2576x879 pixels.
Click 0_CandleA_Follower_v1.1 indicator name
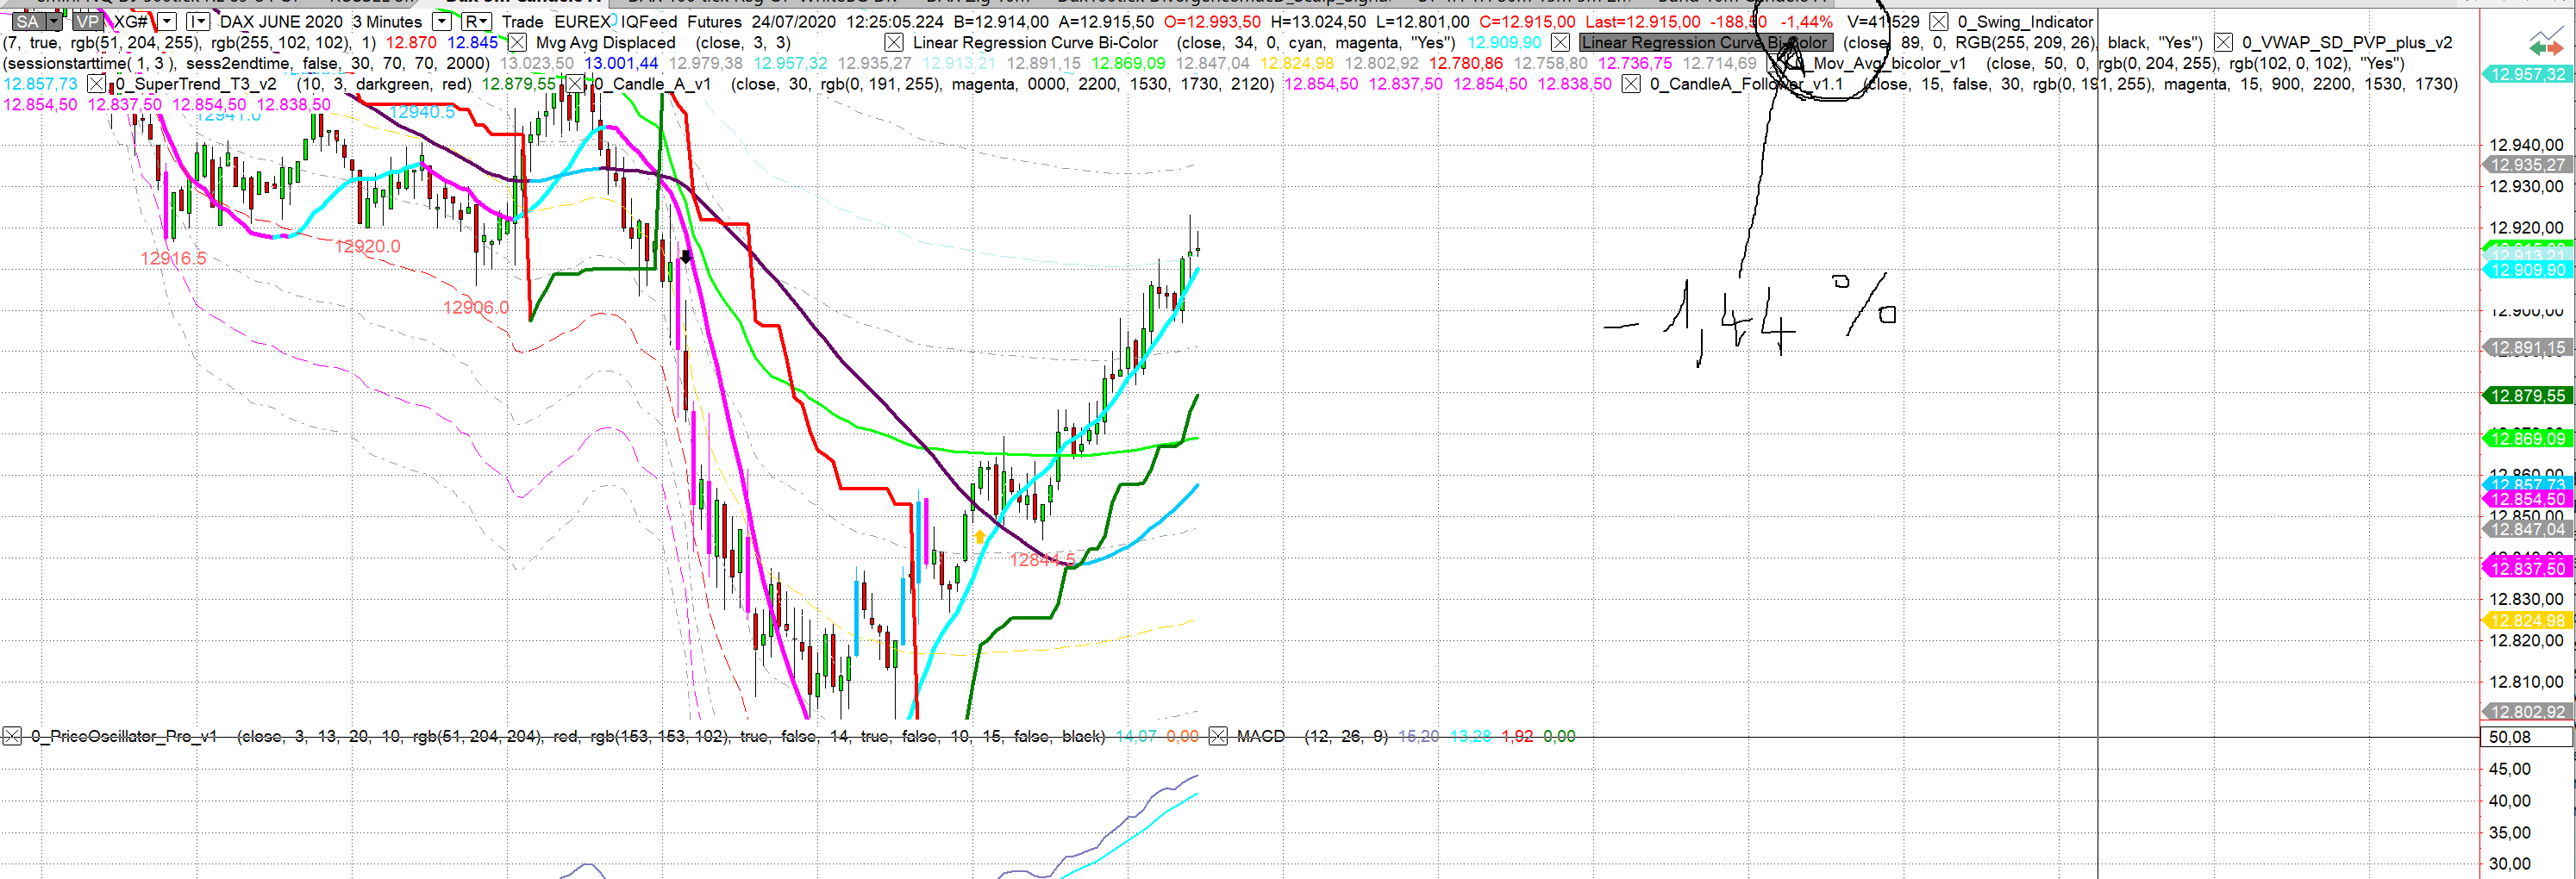tap(1746, 84)
